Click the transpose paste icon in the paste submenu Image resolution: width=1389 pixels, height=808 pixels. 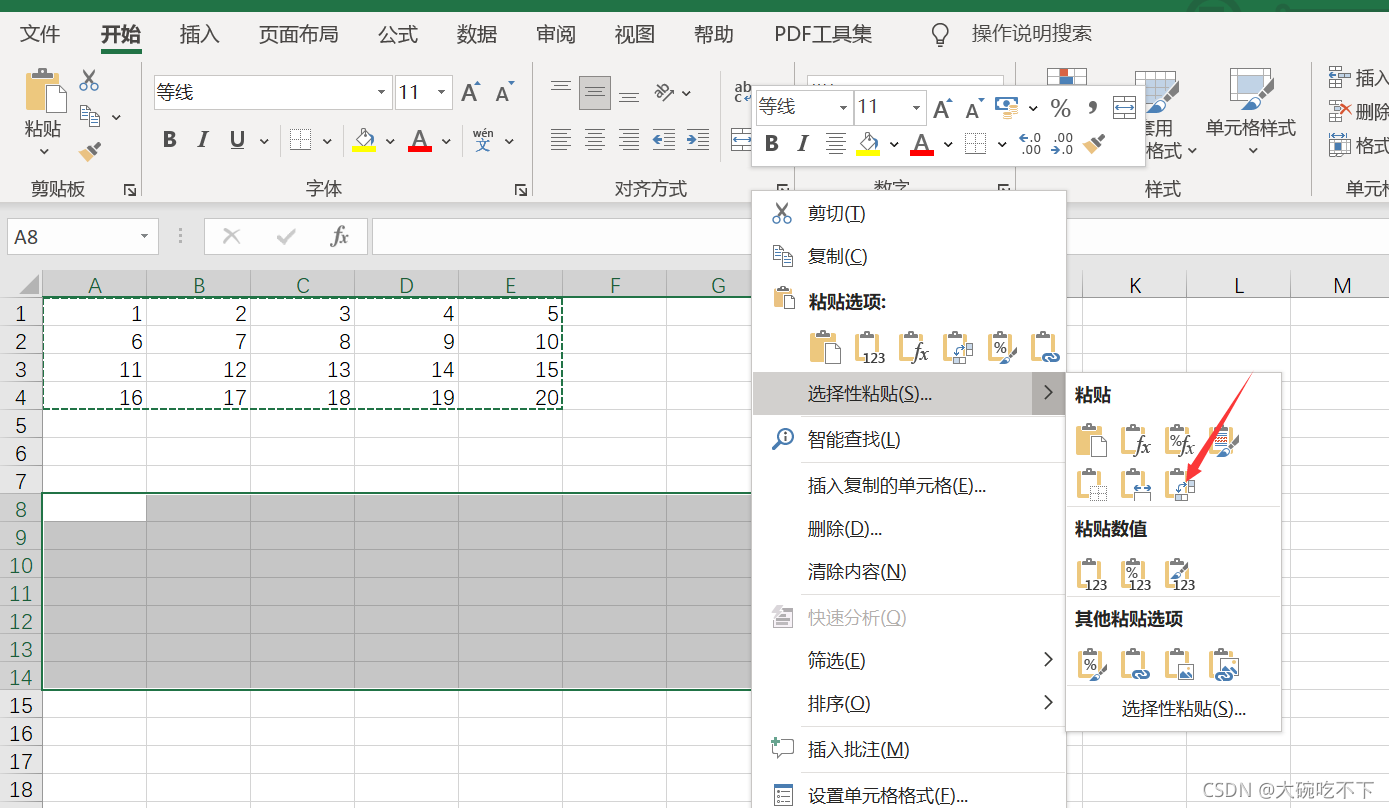pos(1181,485)
